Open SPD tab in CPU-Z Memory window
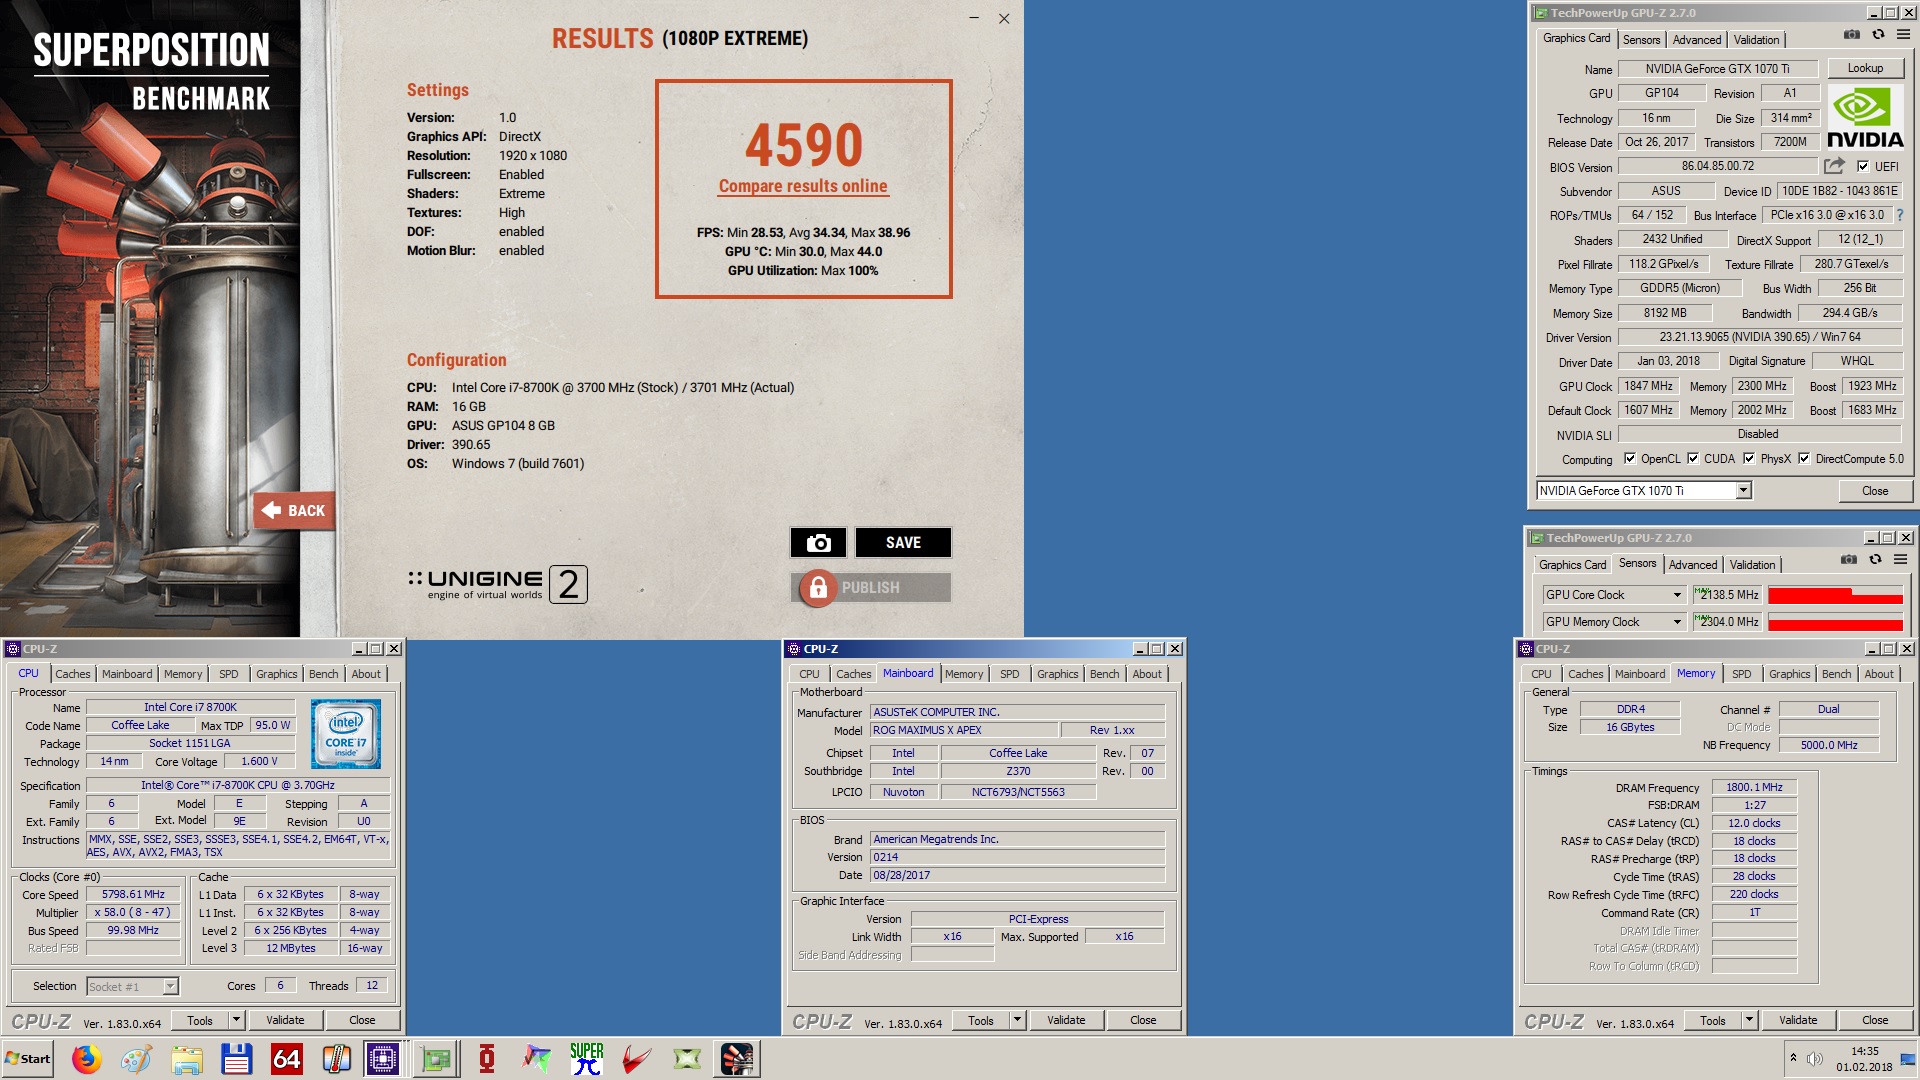Image resolution: width=1920 pixels, height=1080 pixels. click(1741, 674)
